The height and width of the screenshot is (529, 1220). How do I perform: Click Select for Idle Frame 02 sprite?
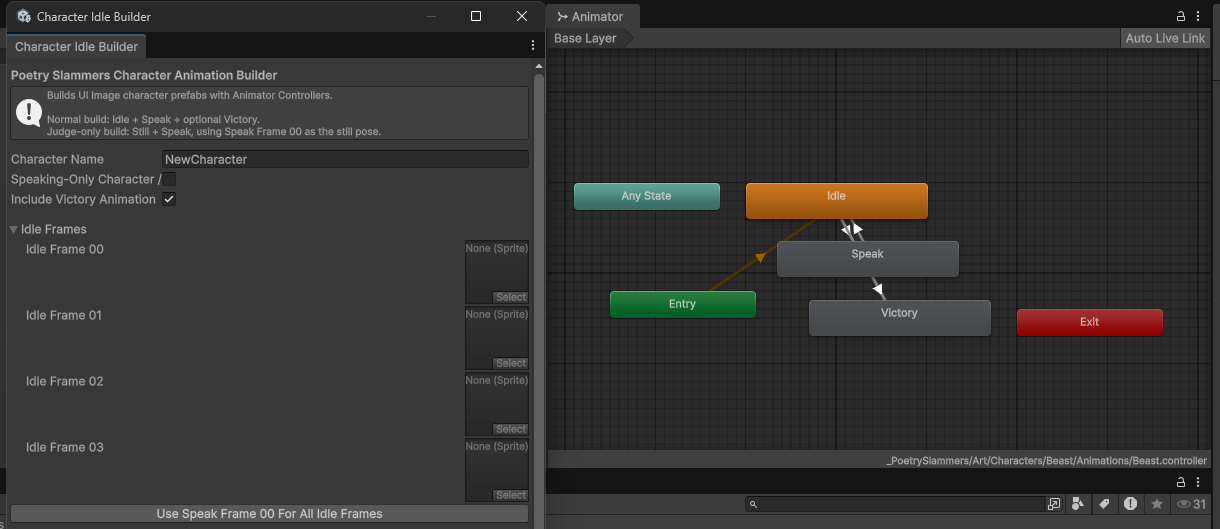(x=510, y=429)
